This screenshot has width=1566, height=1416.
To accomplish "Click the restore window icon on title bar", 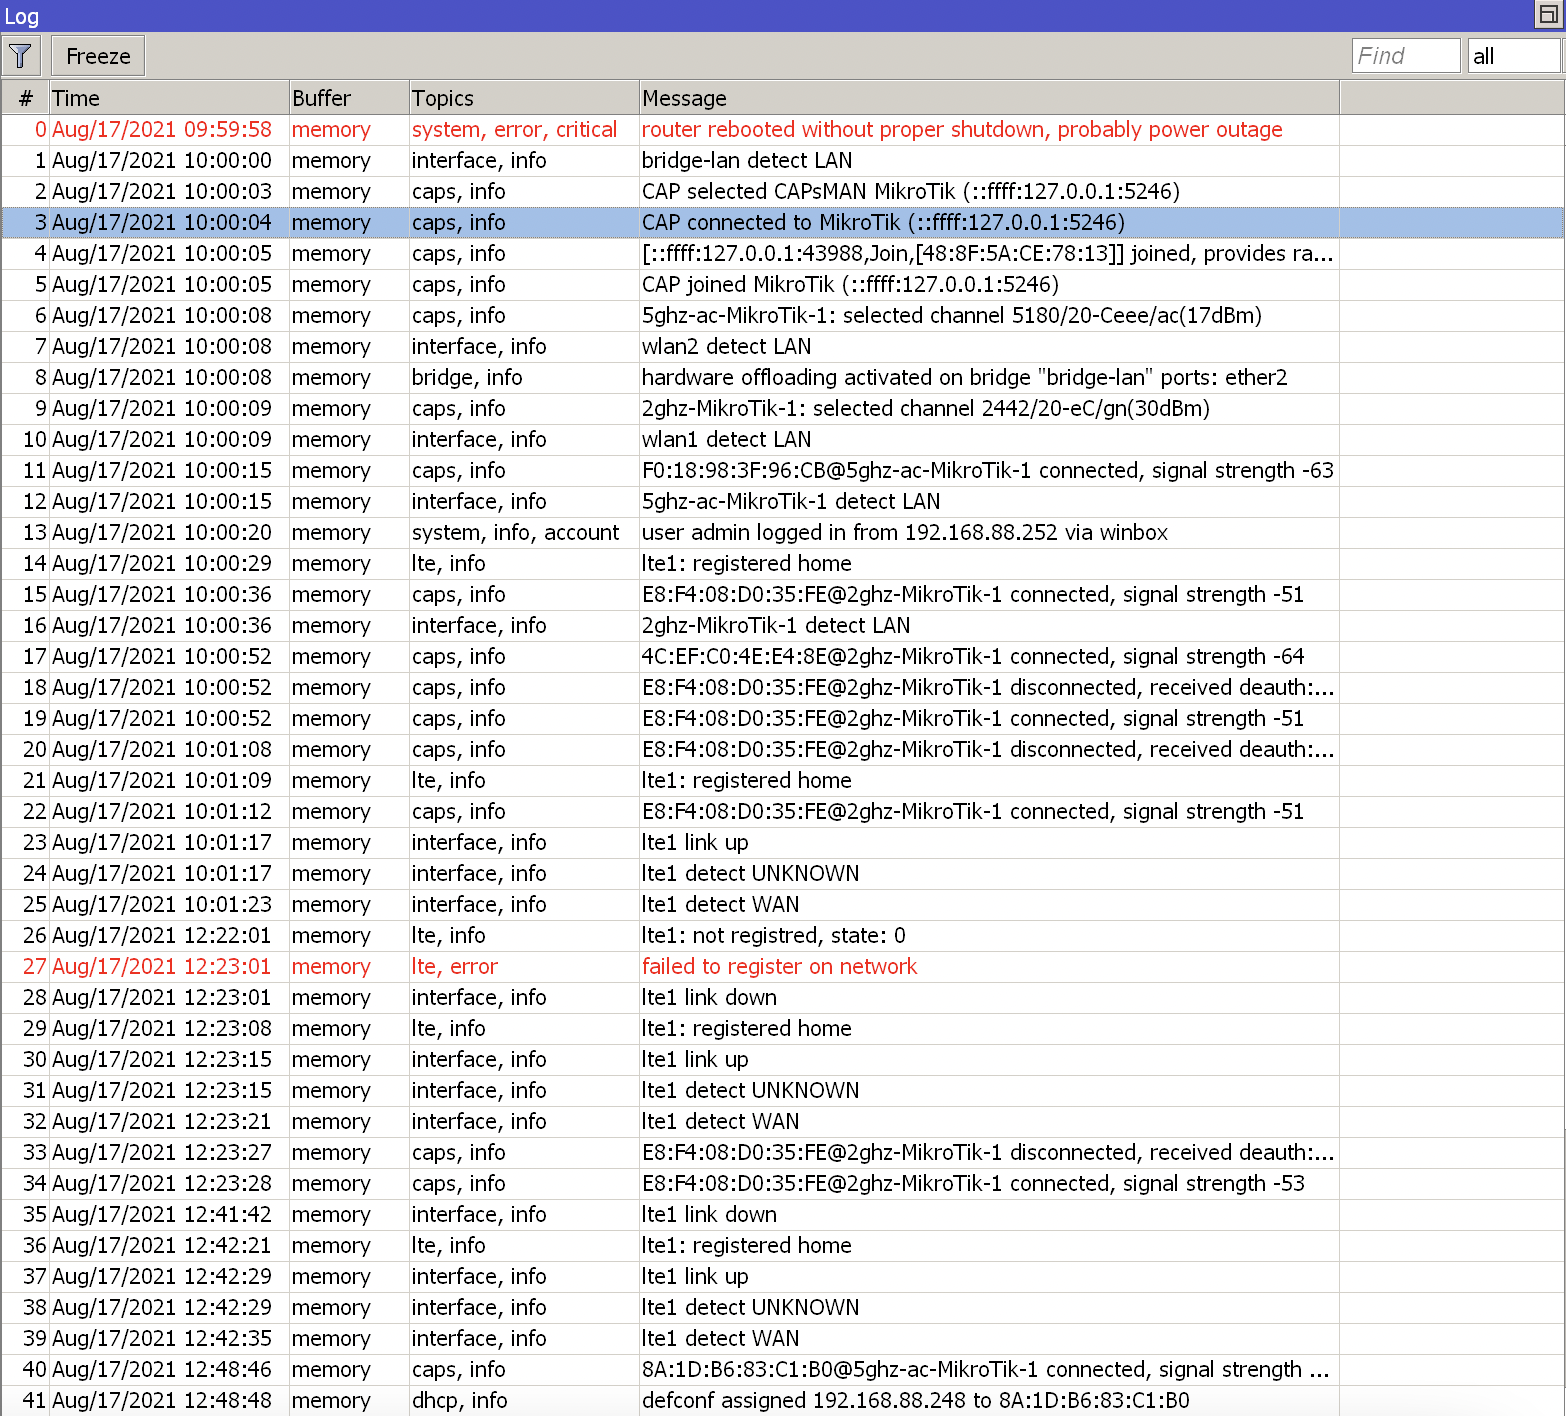I will point(1548,15).
